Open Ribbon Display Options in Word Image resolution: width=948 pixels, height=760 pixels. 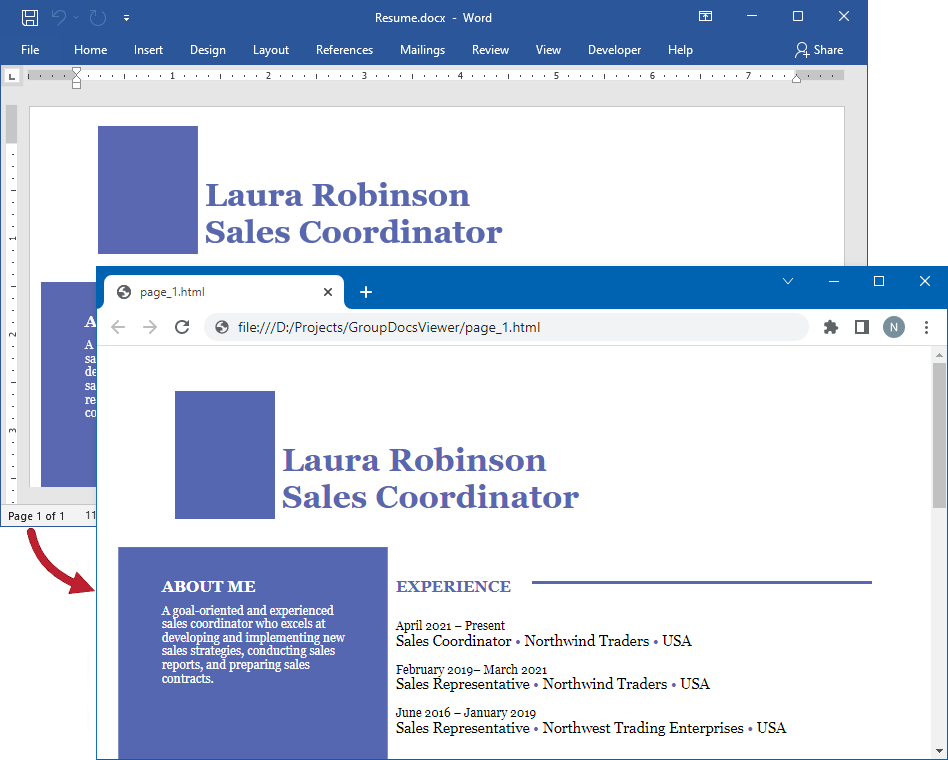point(706,16)
